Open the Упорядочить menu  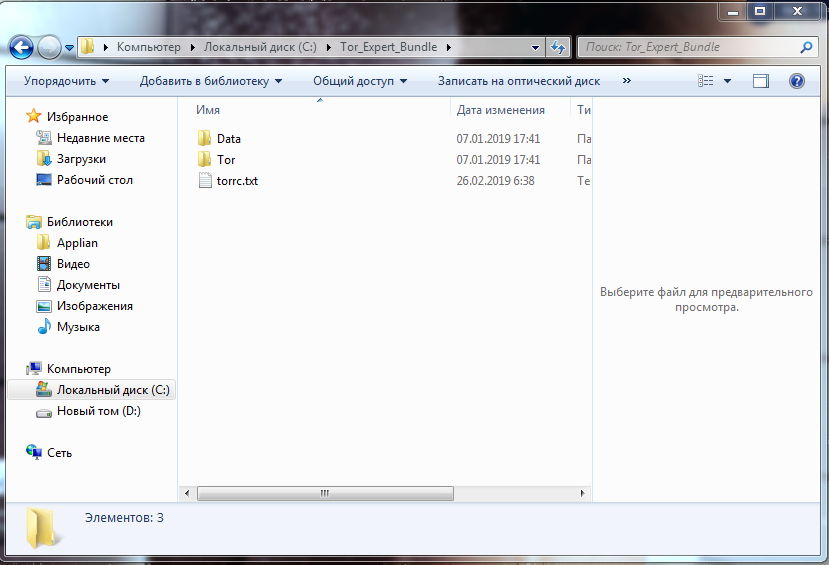pyautogui.click(x=66, y=81)
